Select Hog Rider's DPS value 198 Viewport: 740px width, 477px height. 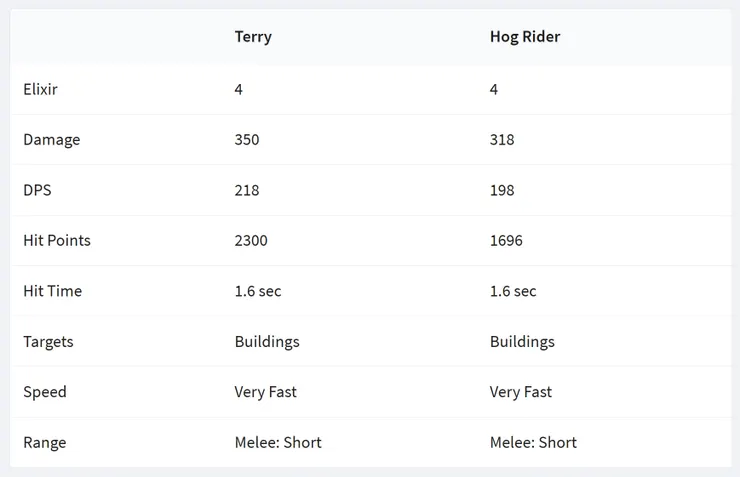click(502, 190)
